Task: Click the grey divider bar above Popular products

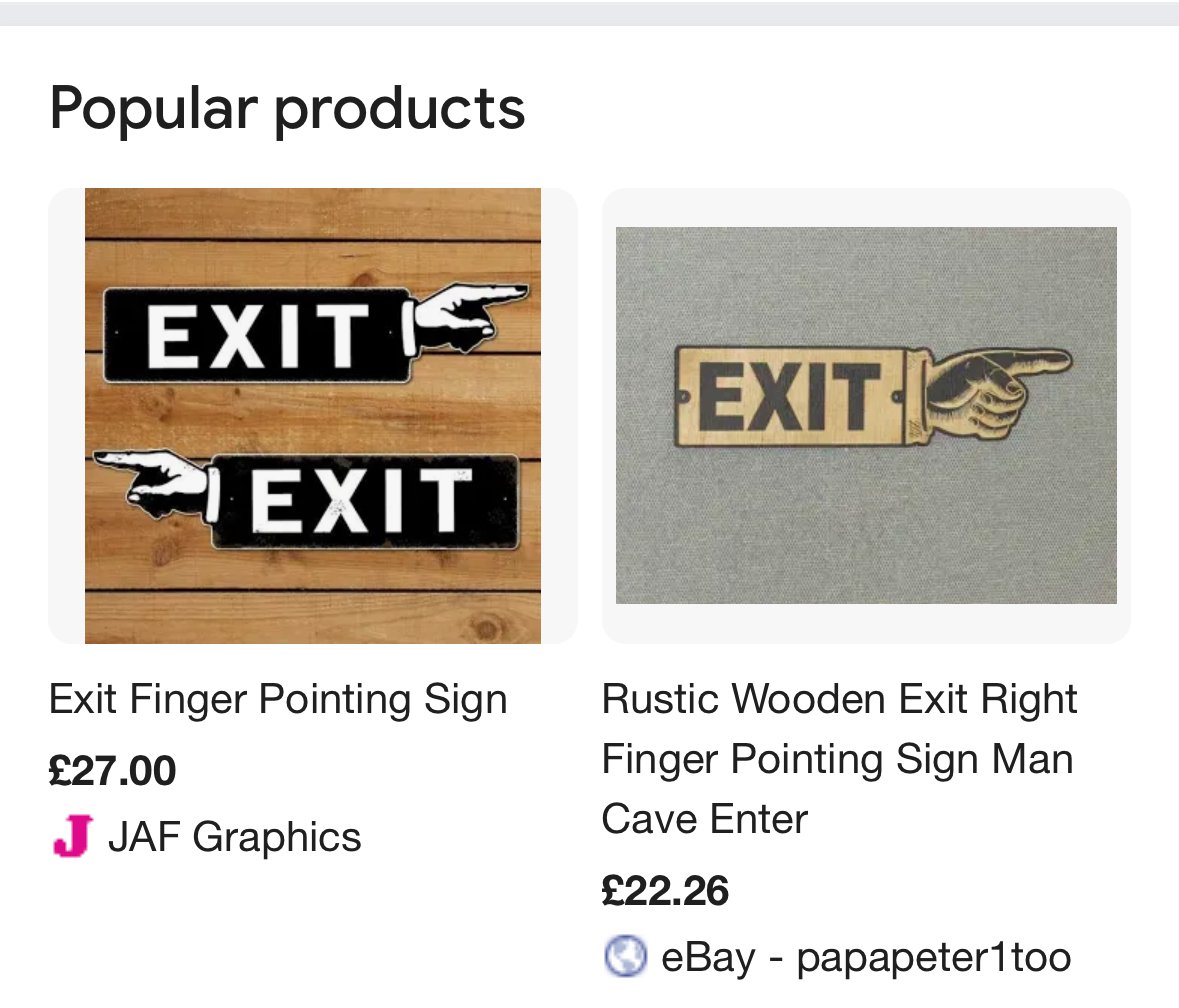Action: (590, 14)
